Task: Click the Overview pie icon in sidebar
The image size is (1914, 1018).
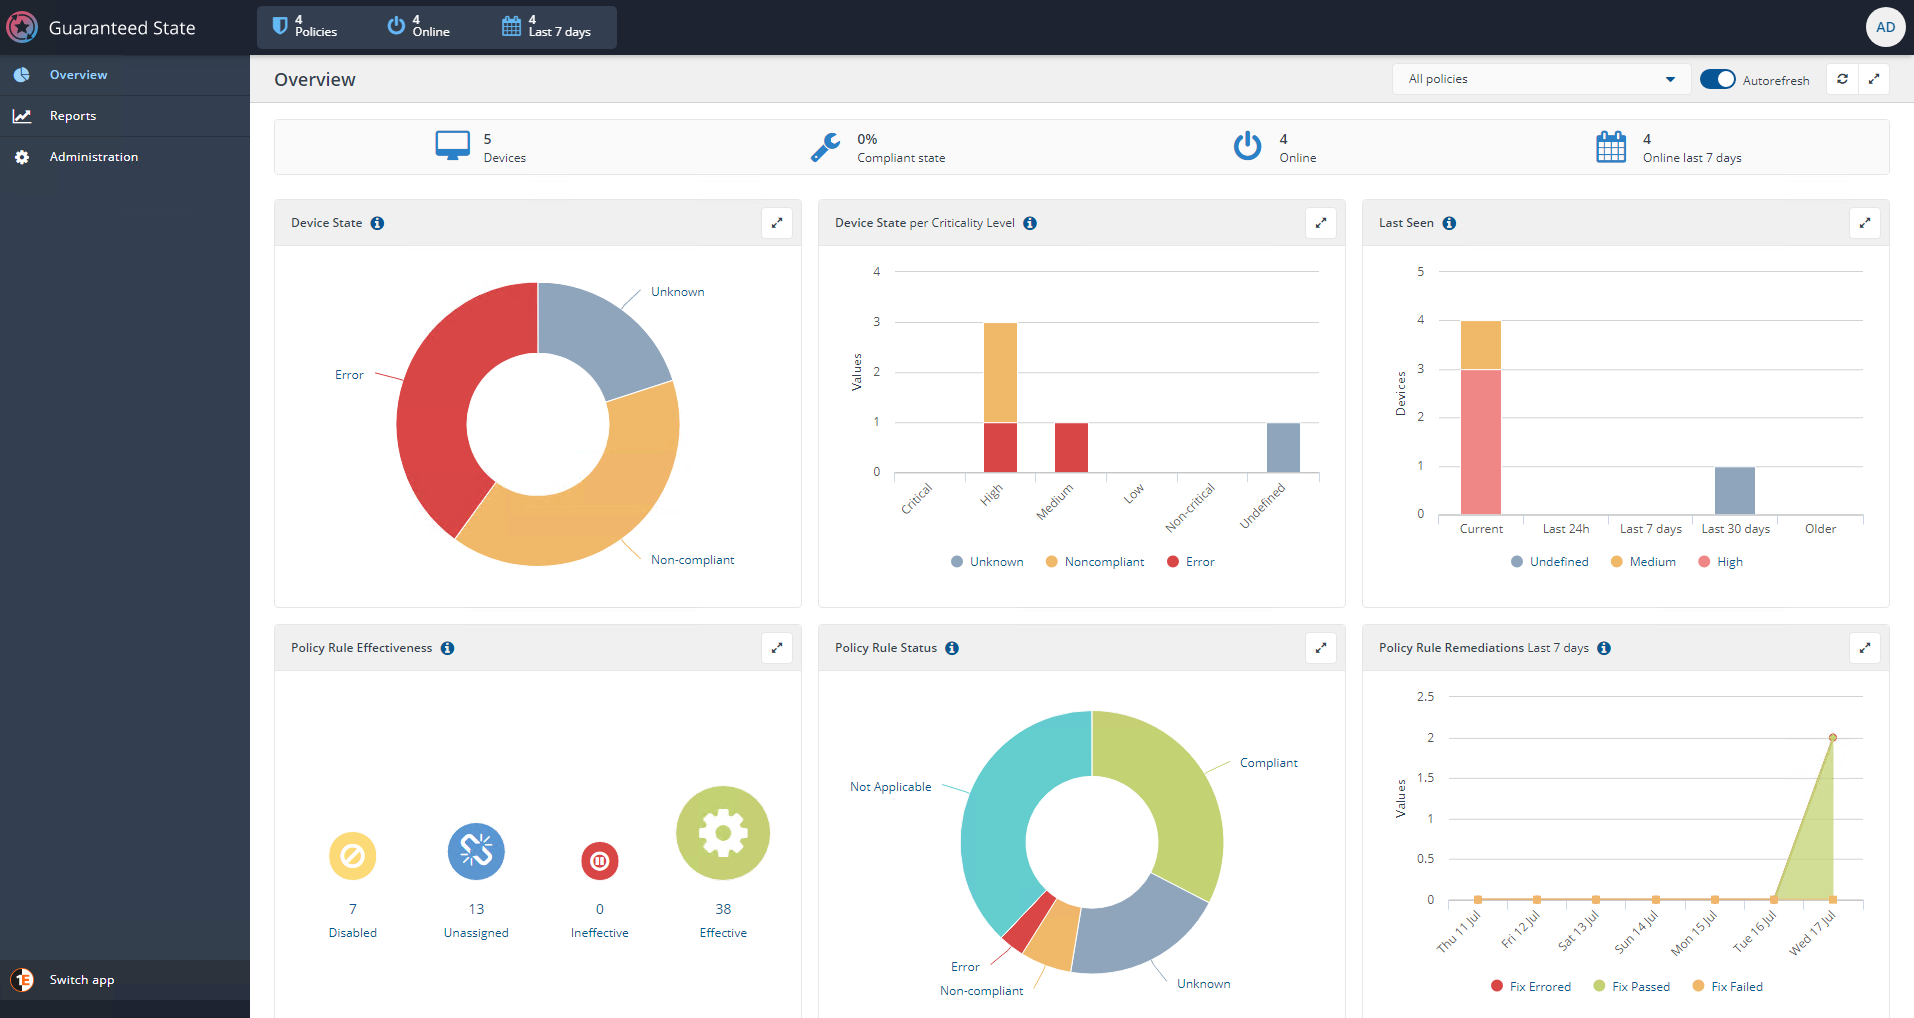Action: click(x=22, y=75)
